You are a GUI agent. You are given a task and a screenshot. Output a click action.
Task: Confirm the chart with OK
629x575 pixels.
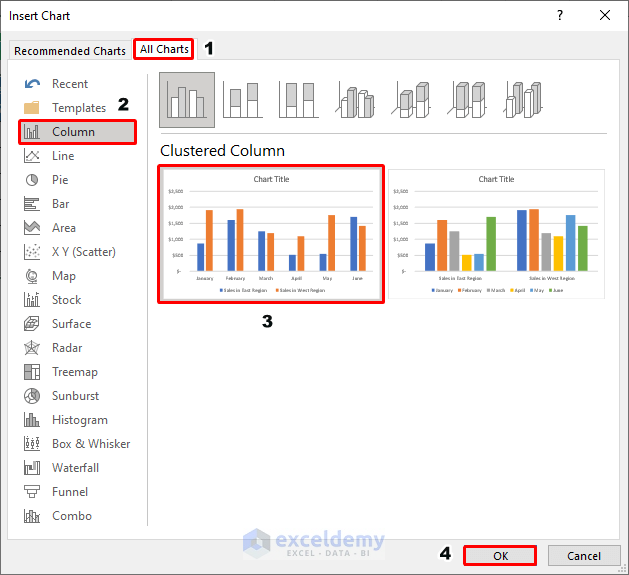500,556
